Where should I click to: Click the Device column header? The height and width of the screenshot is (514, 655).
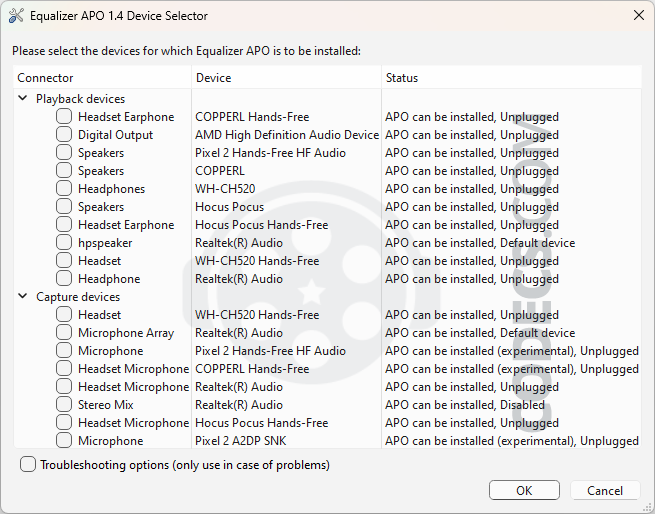[287, 77]
